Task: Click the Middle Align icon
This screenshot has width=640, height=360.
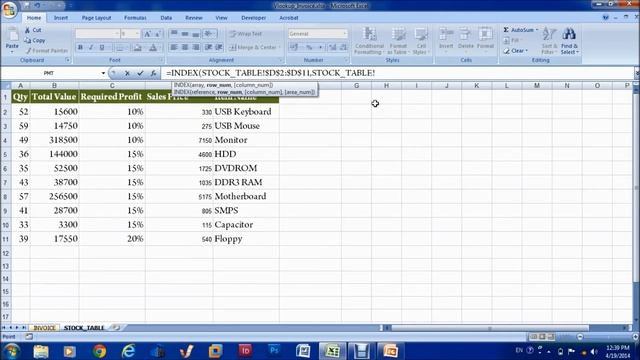Action: point(184,33)
